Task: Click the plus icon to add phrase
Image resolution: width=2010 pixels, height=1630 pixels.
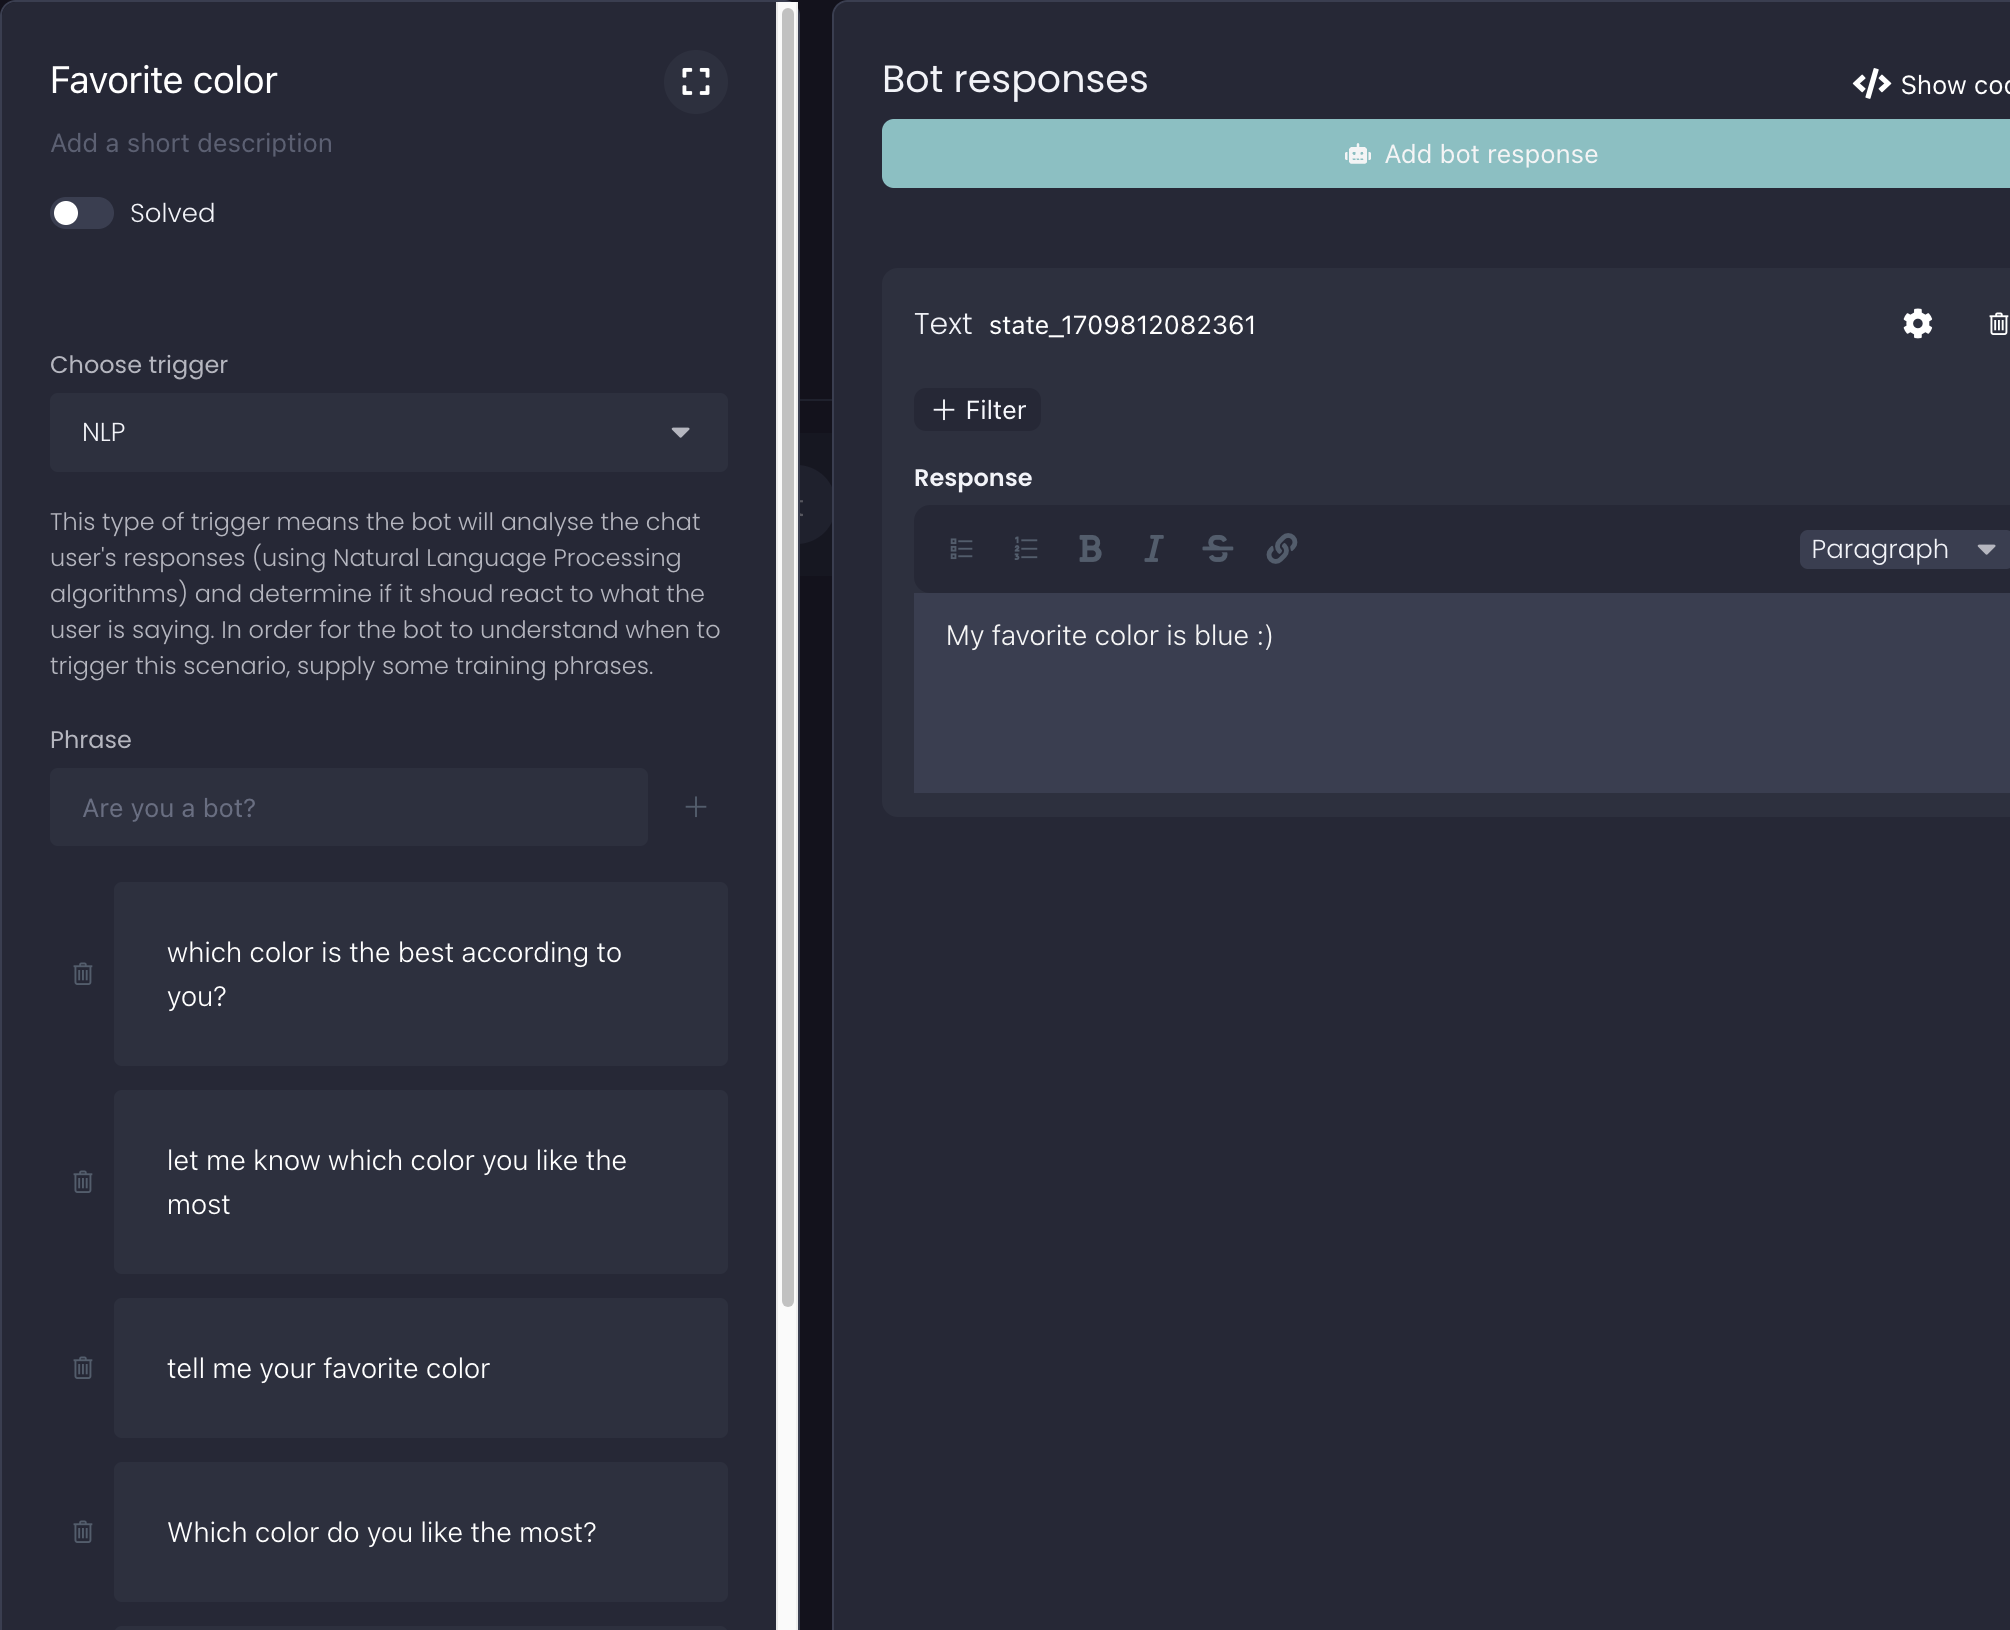Action: 696,807
